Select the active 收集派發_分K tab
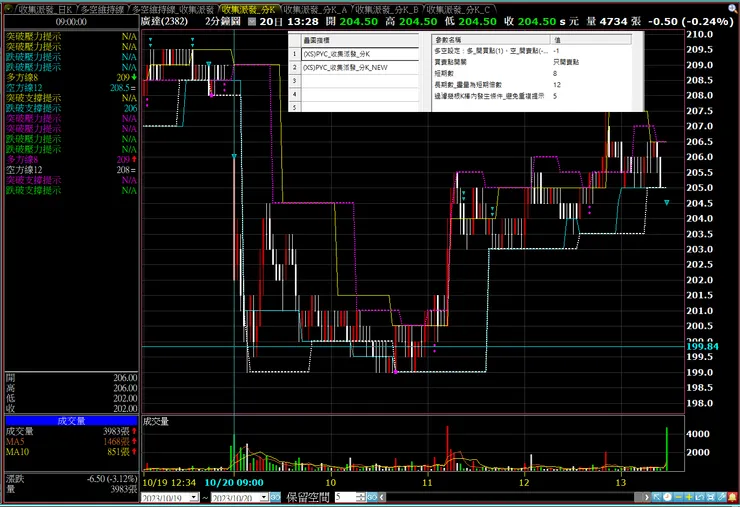The height and width of the screenshot is (507, 740). point(249,9)
